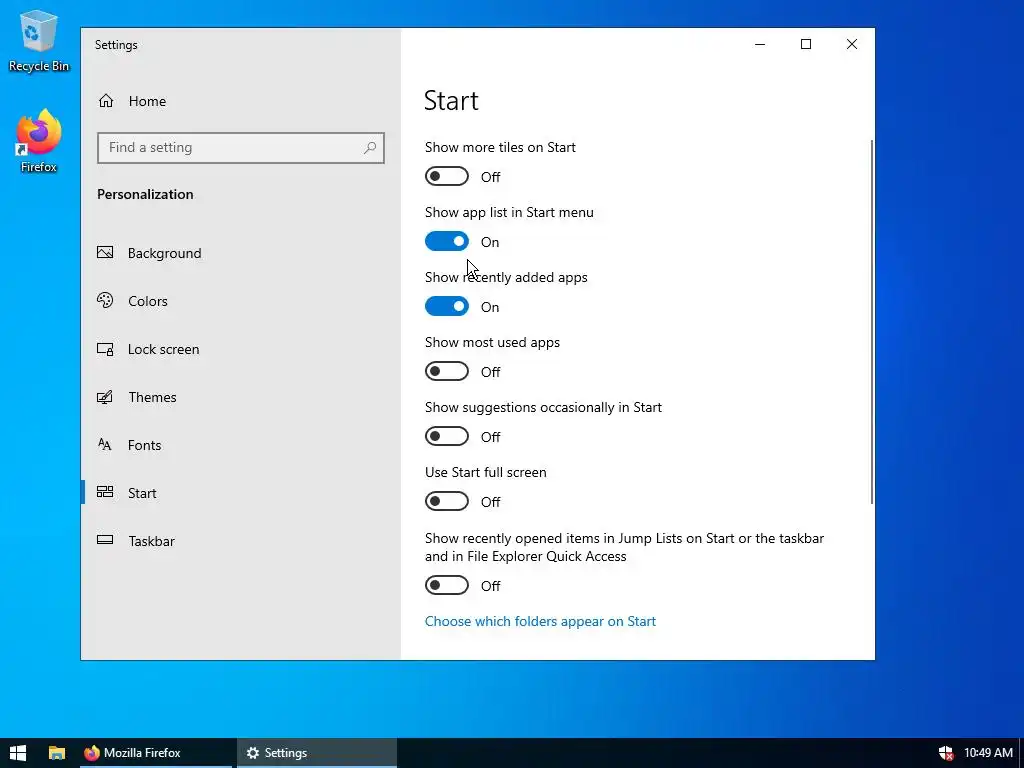Screen dimensions: 1024x768
Task: Open the Colors settings page
Action: click(240, 301)
